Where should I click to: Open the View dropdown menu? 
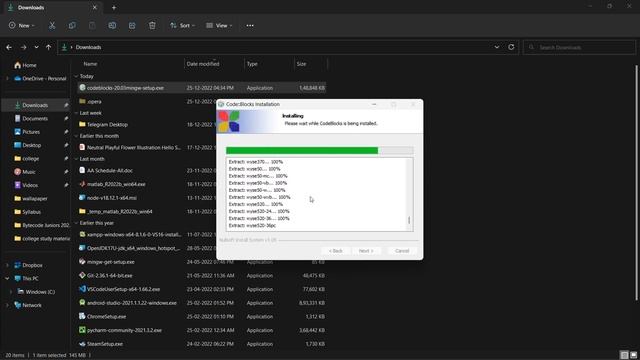click(219, 25)
